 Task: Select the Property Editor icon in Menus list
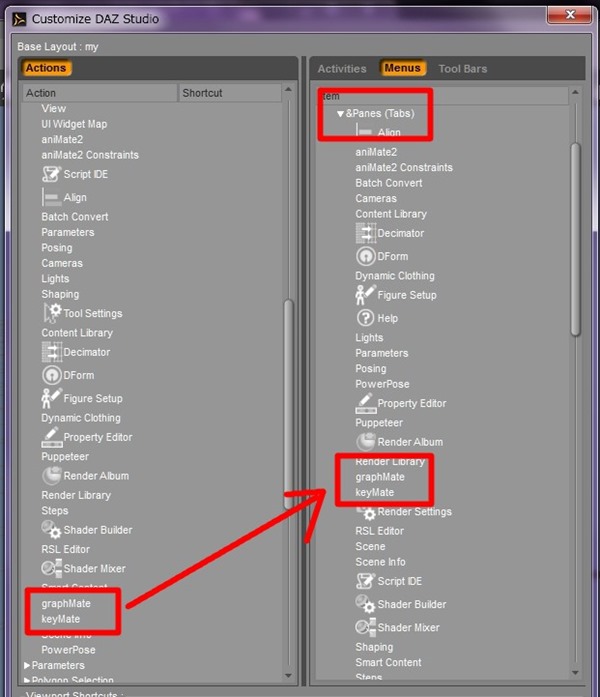pos(365,403)
